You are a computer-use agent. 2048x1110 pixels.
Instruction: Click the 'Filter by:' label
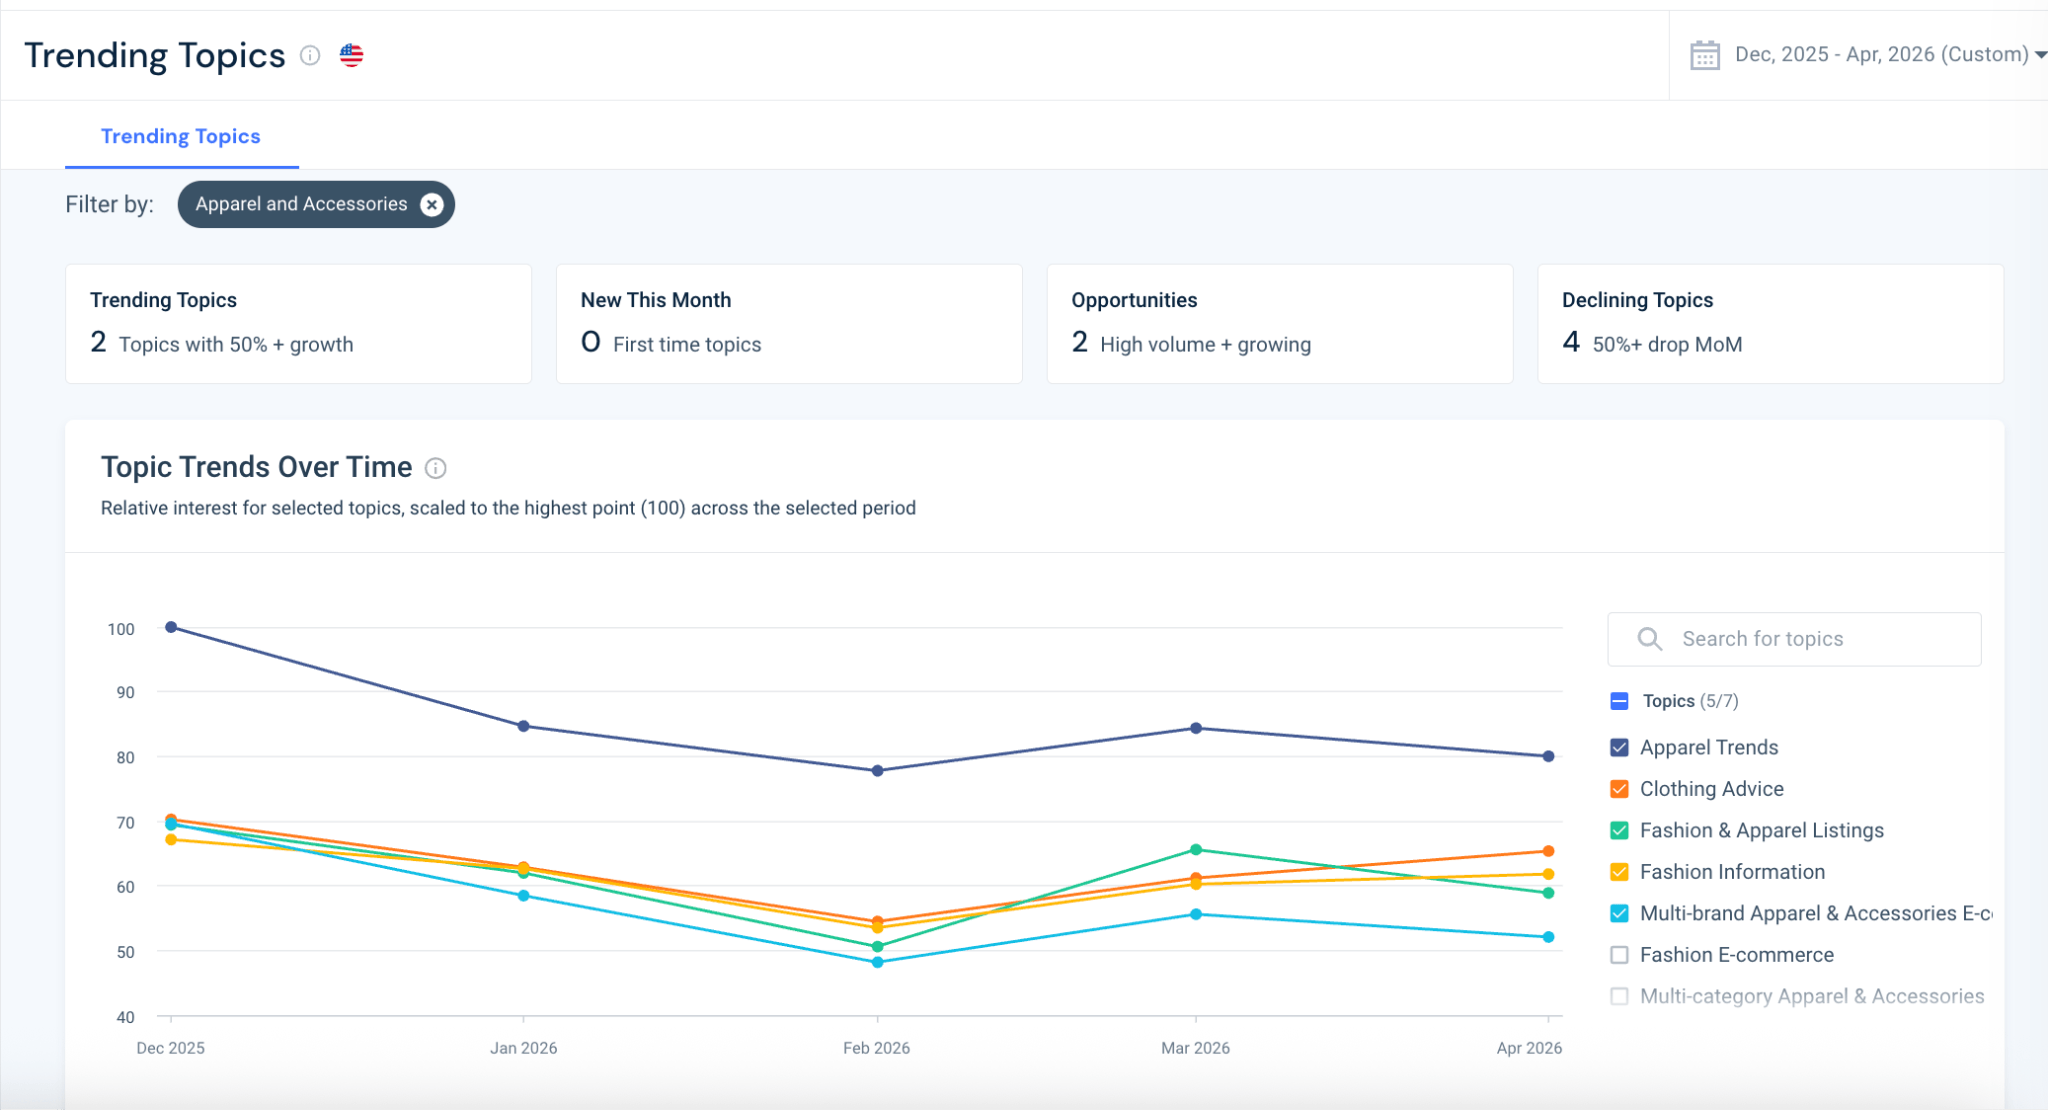point(109,204)
